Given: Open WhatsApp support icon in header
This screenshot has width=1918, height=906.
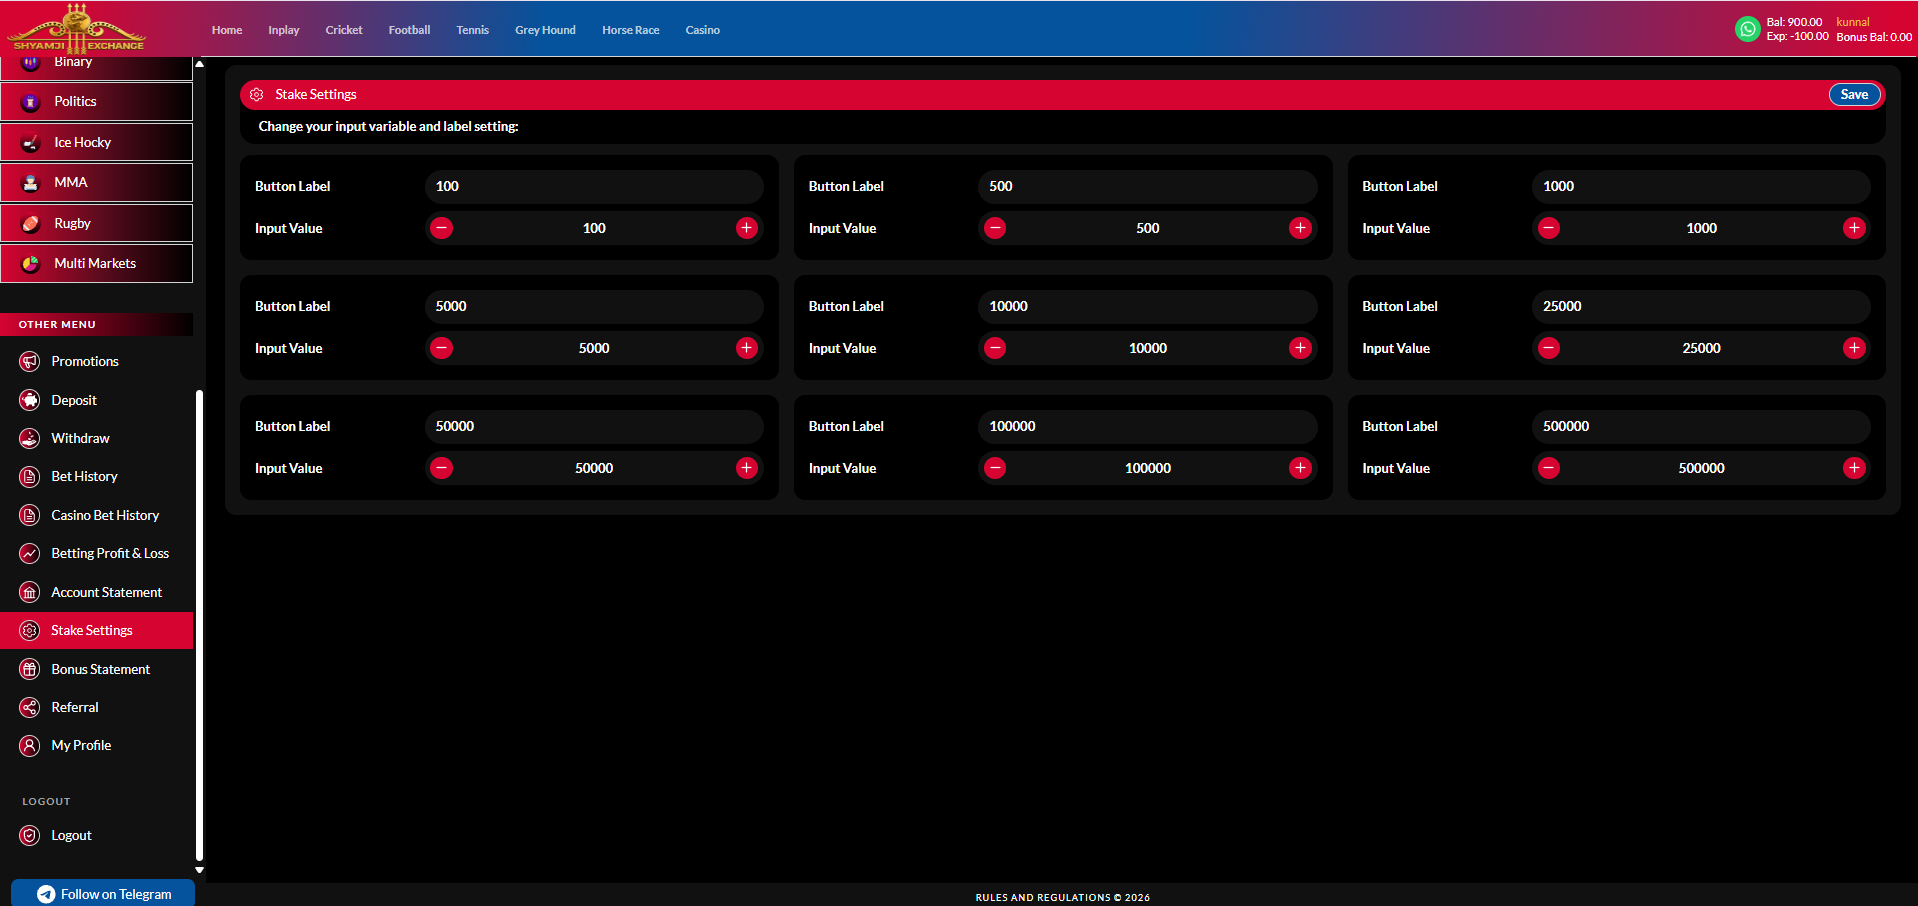Looking at the screenshot, I should [x=1747, y=29].
